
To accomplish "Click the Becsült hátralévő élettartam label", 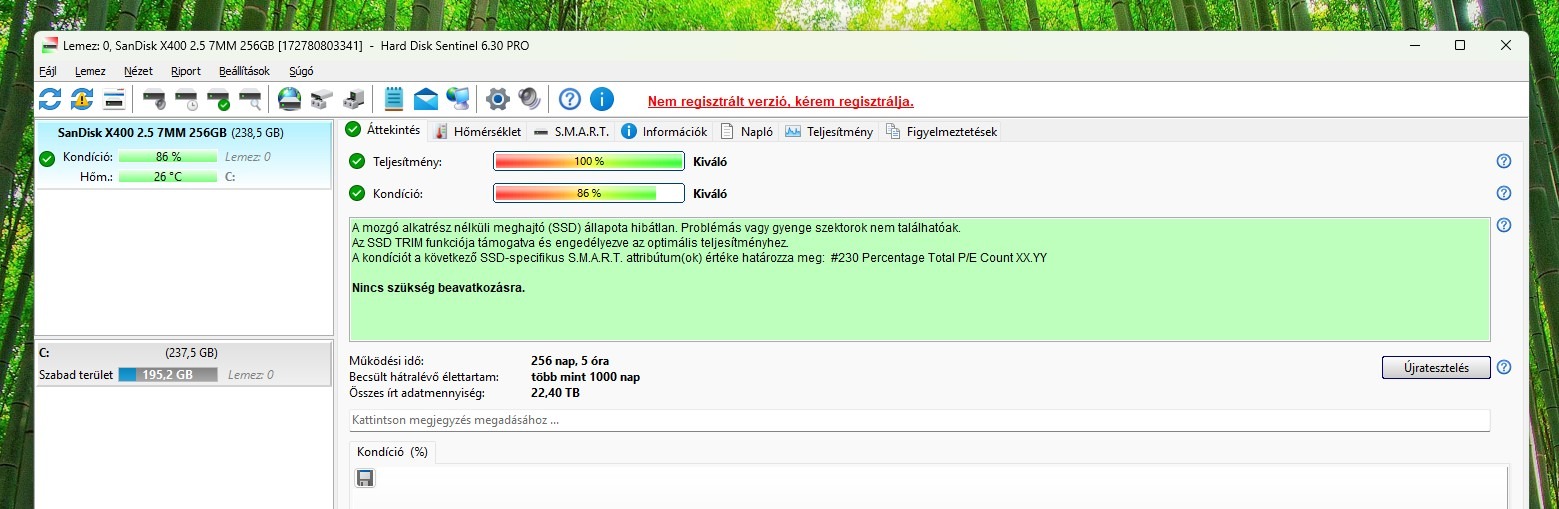I will [x=424, y=376].
